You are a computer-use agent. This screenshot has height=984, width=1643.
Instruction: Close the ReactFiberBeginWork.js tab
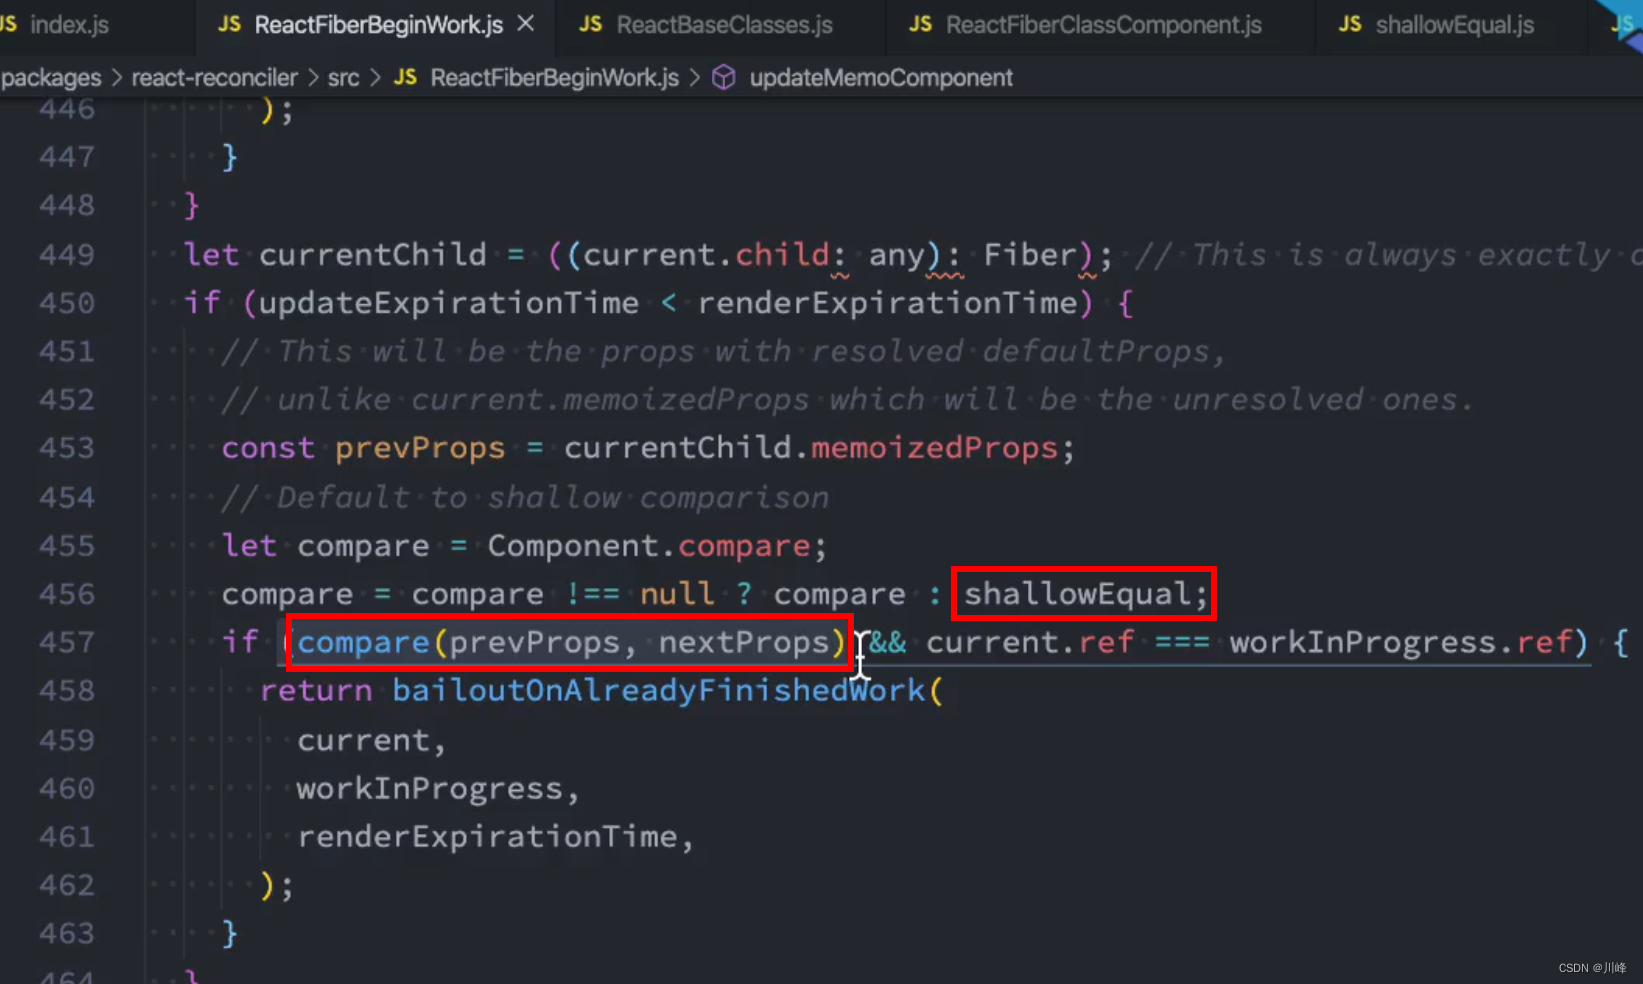pos(526,23)
